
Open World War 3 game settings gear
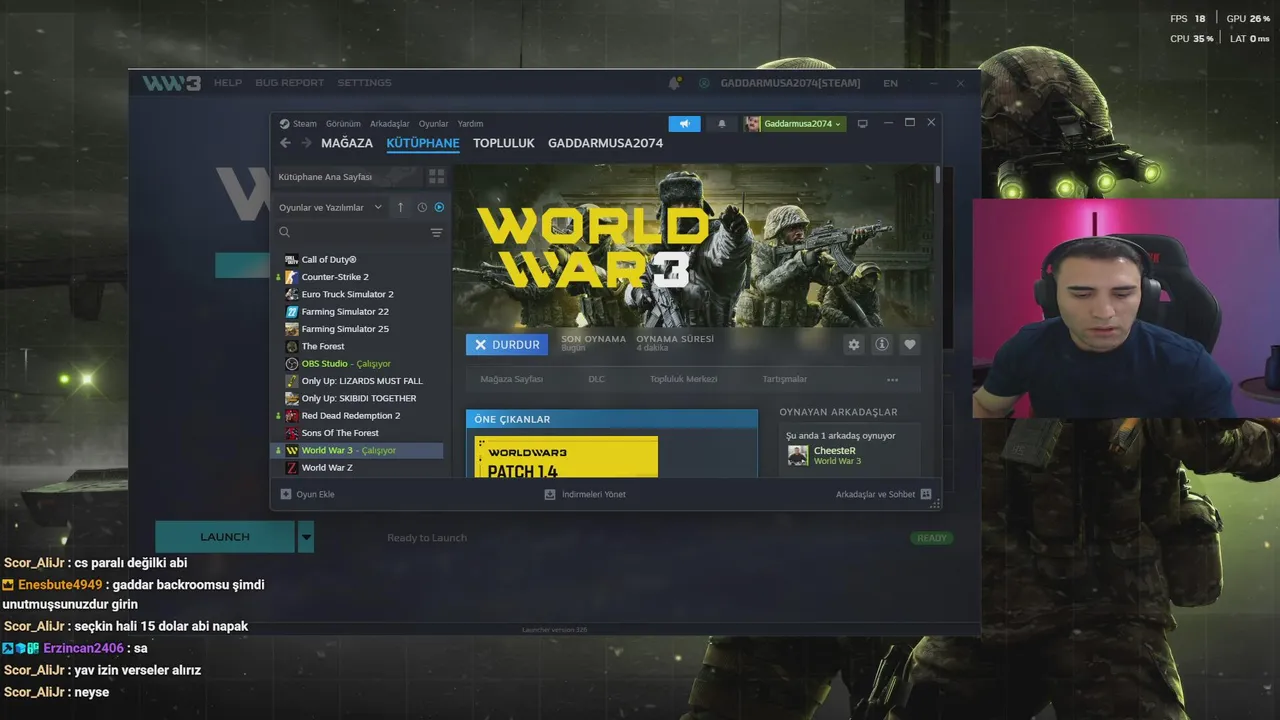(853, 344)
